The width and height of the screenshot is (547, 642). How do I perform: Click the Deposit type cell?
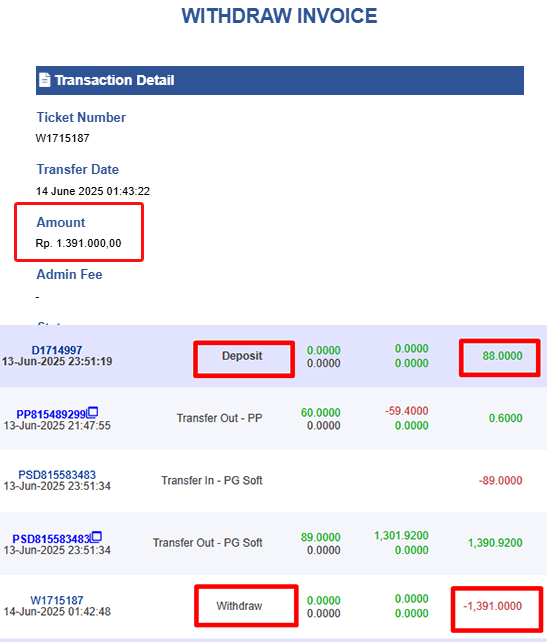pos(242,356)
